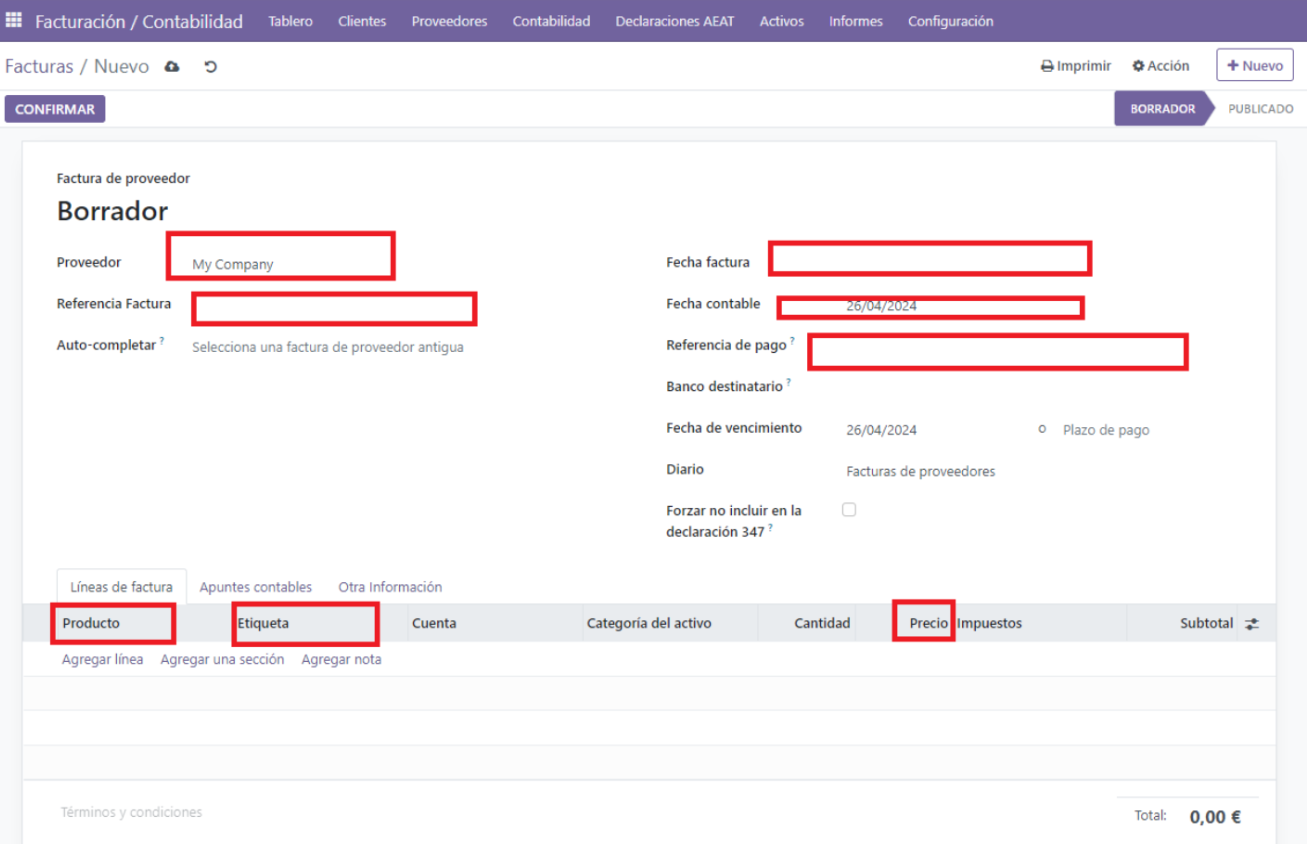Image resolution: width=1307 pixels, height=844 pixels.
Task: Open the Proveedores menu
Action: coord(449,21)
